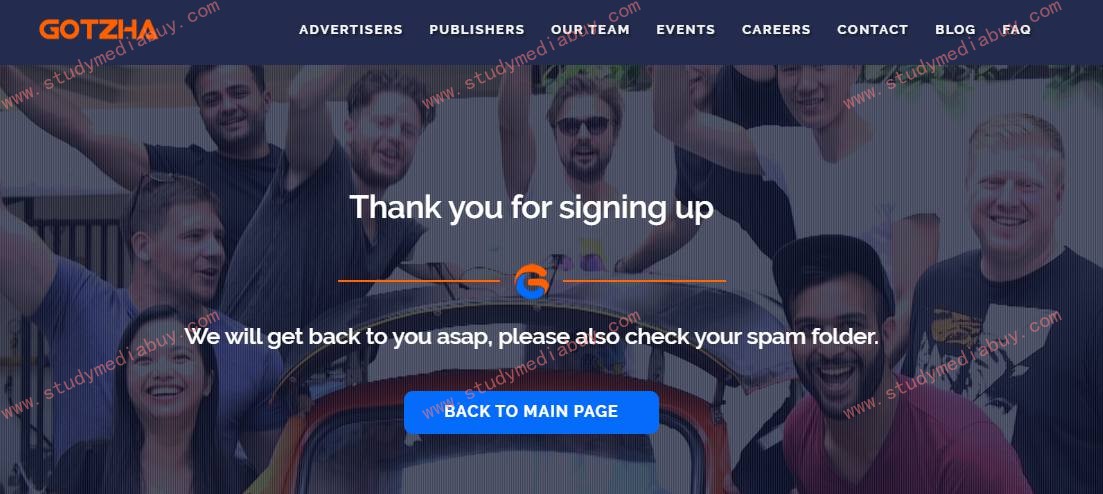Select Events in the navigation bar
The height and width of the screenshot is (494, 1103).
point(686,30)
